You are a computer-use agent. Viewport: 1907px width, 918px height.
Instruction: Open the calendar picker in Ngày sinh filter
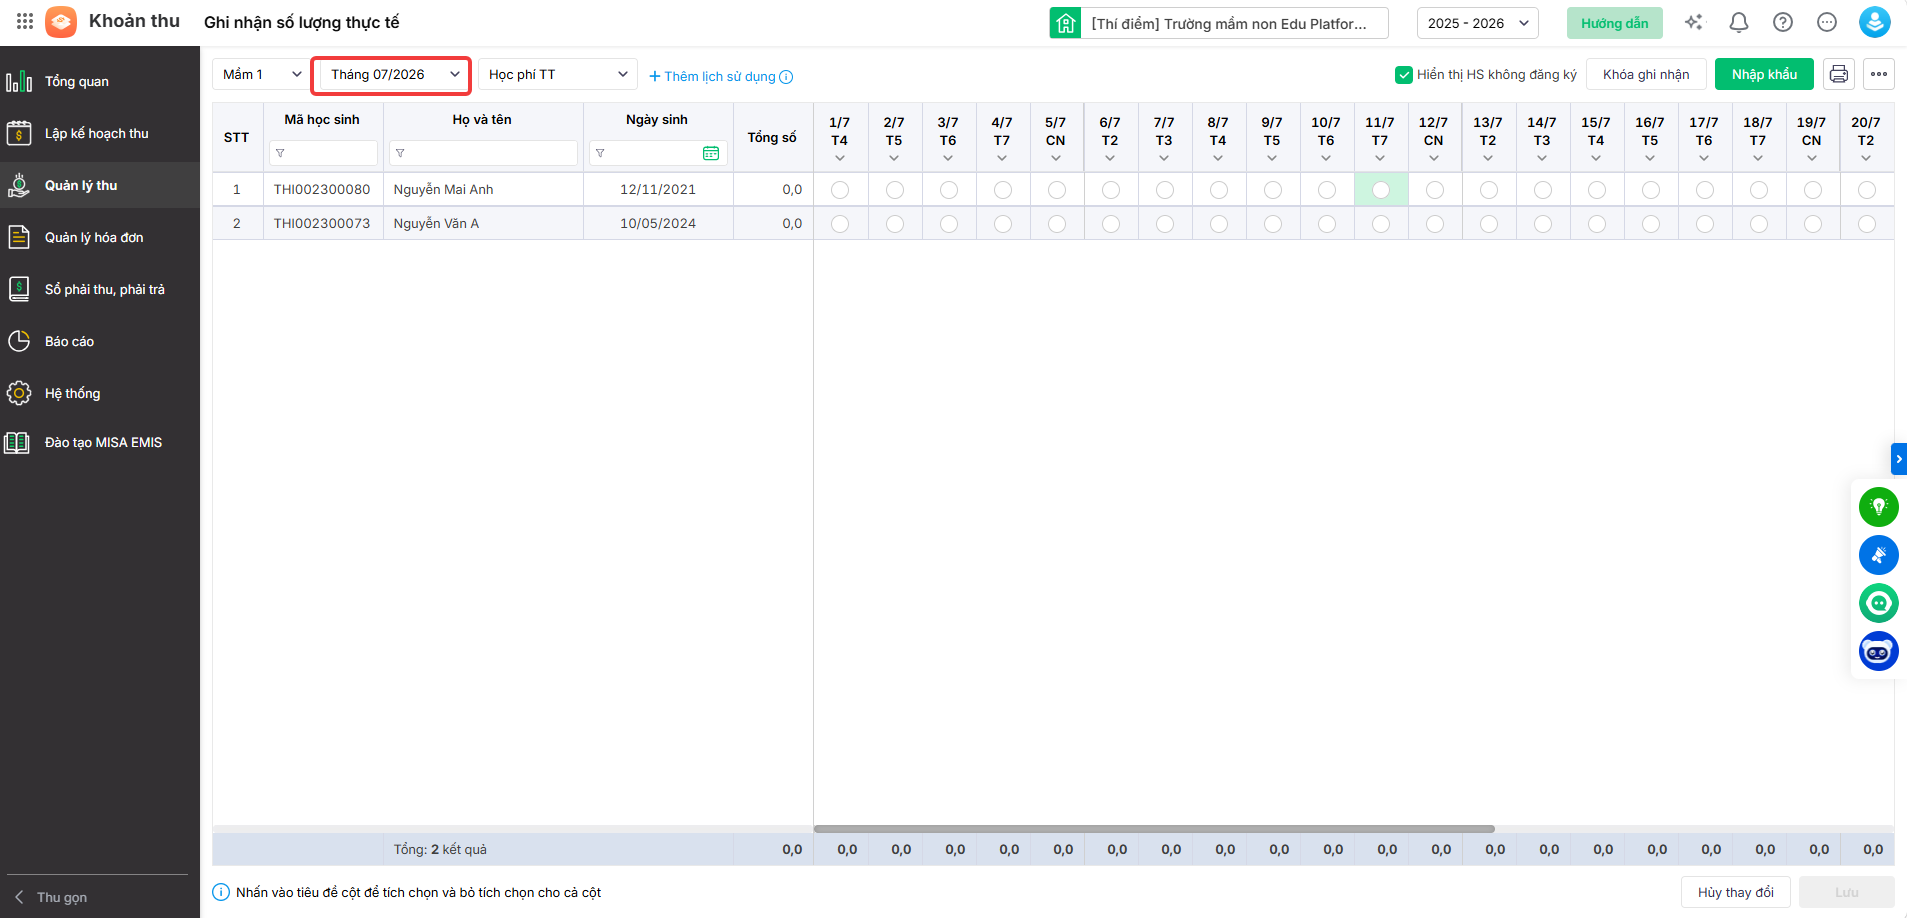click(x=711, y=153)
